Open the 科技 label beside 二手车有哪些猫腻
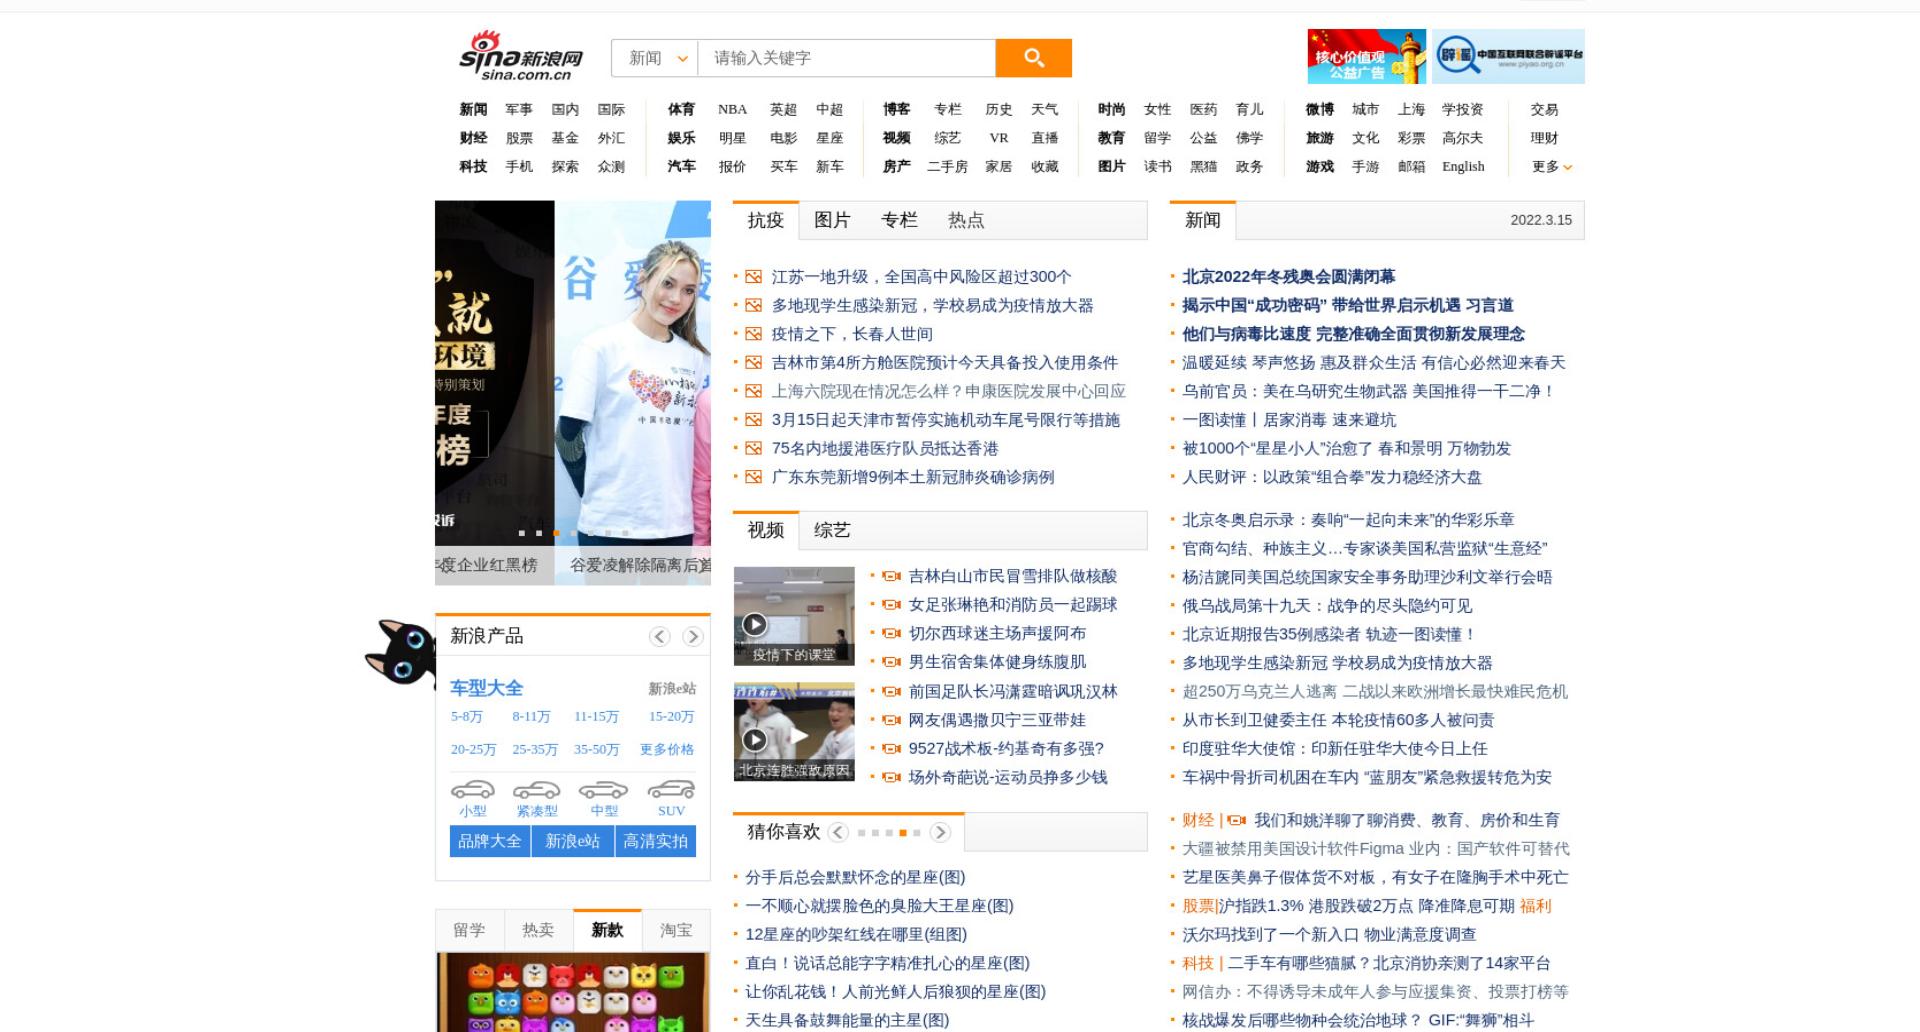 [x=1197, y=964]
